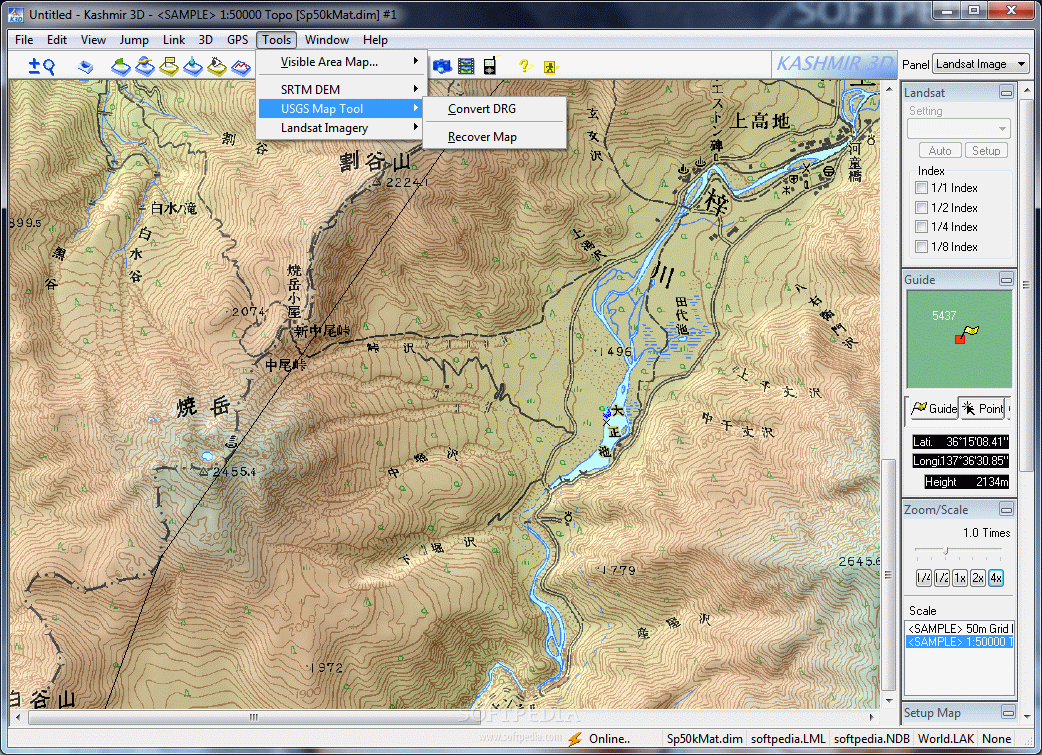Open the Help menu

coord(375,40)
